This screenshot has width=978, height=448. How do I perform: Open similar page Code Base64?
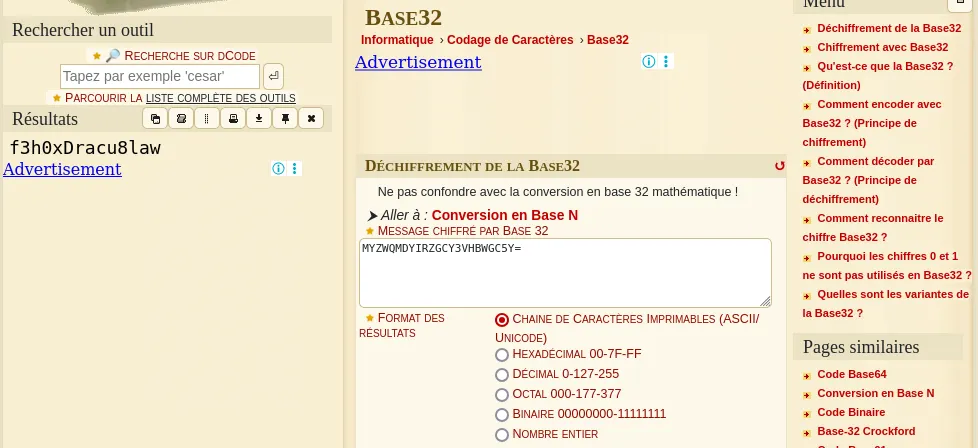click(851, 374)
